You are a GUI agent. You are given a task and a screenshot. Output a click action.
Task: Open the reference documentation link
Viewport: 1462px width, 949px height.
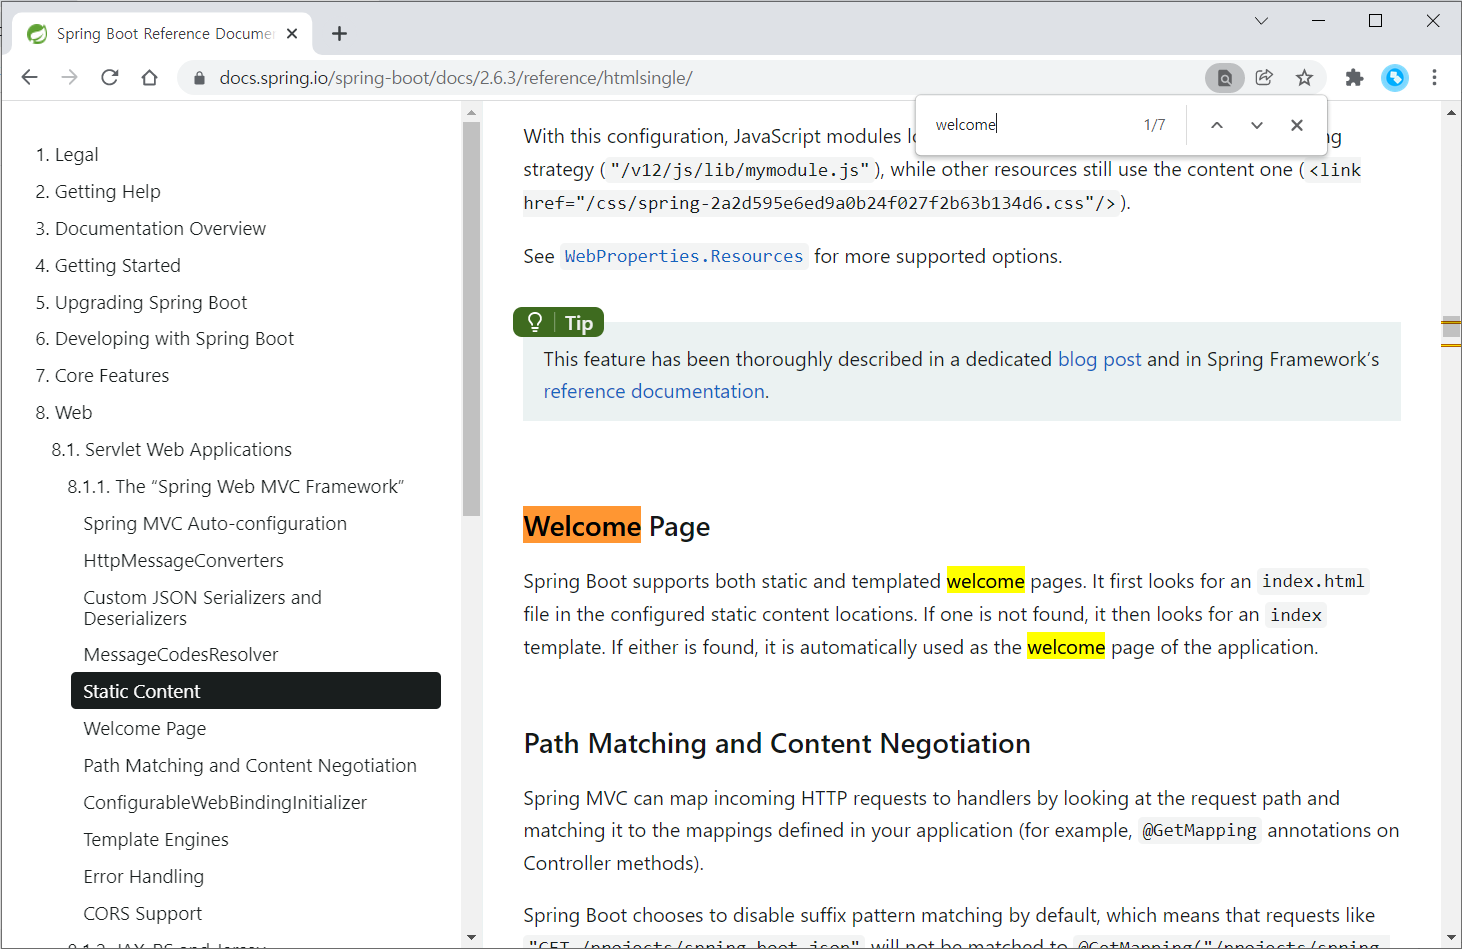(x=654, y=392)
